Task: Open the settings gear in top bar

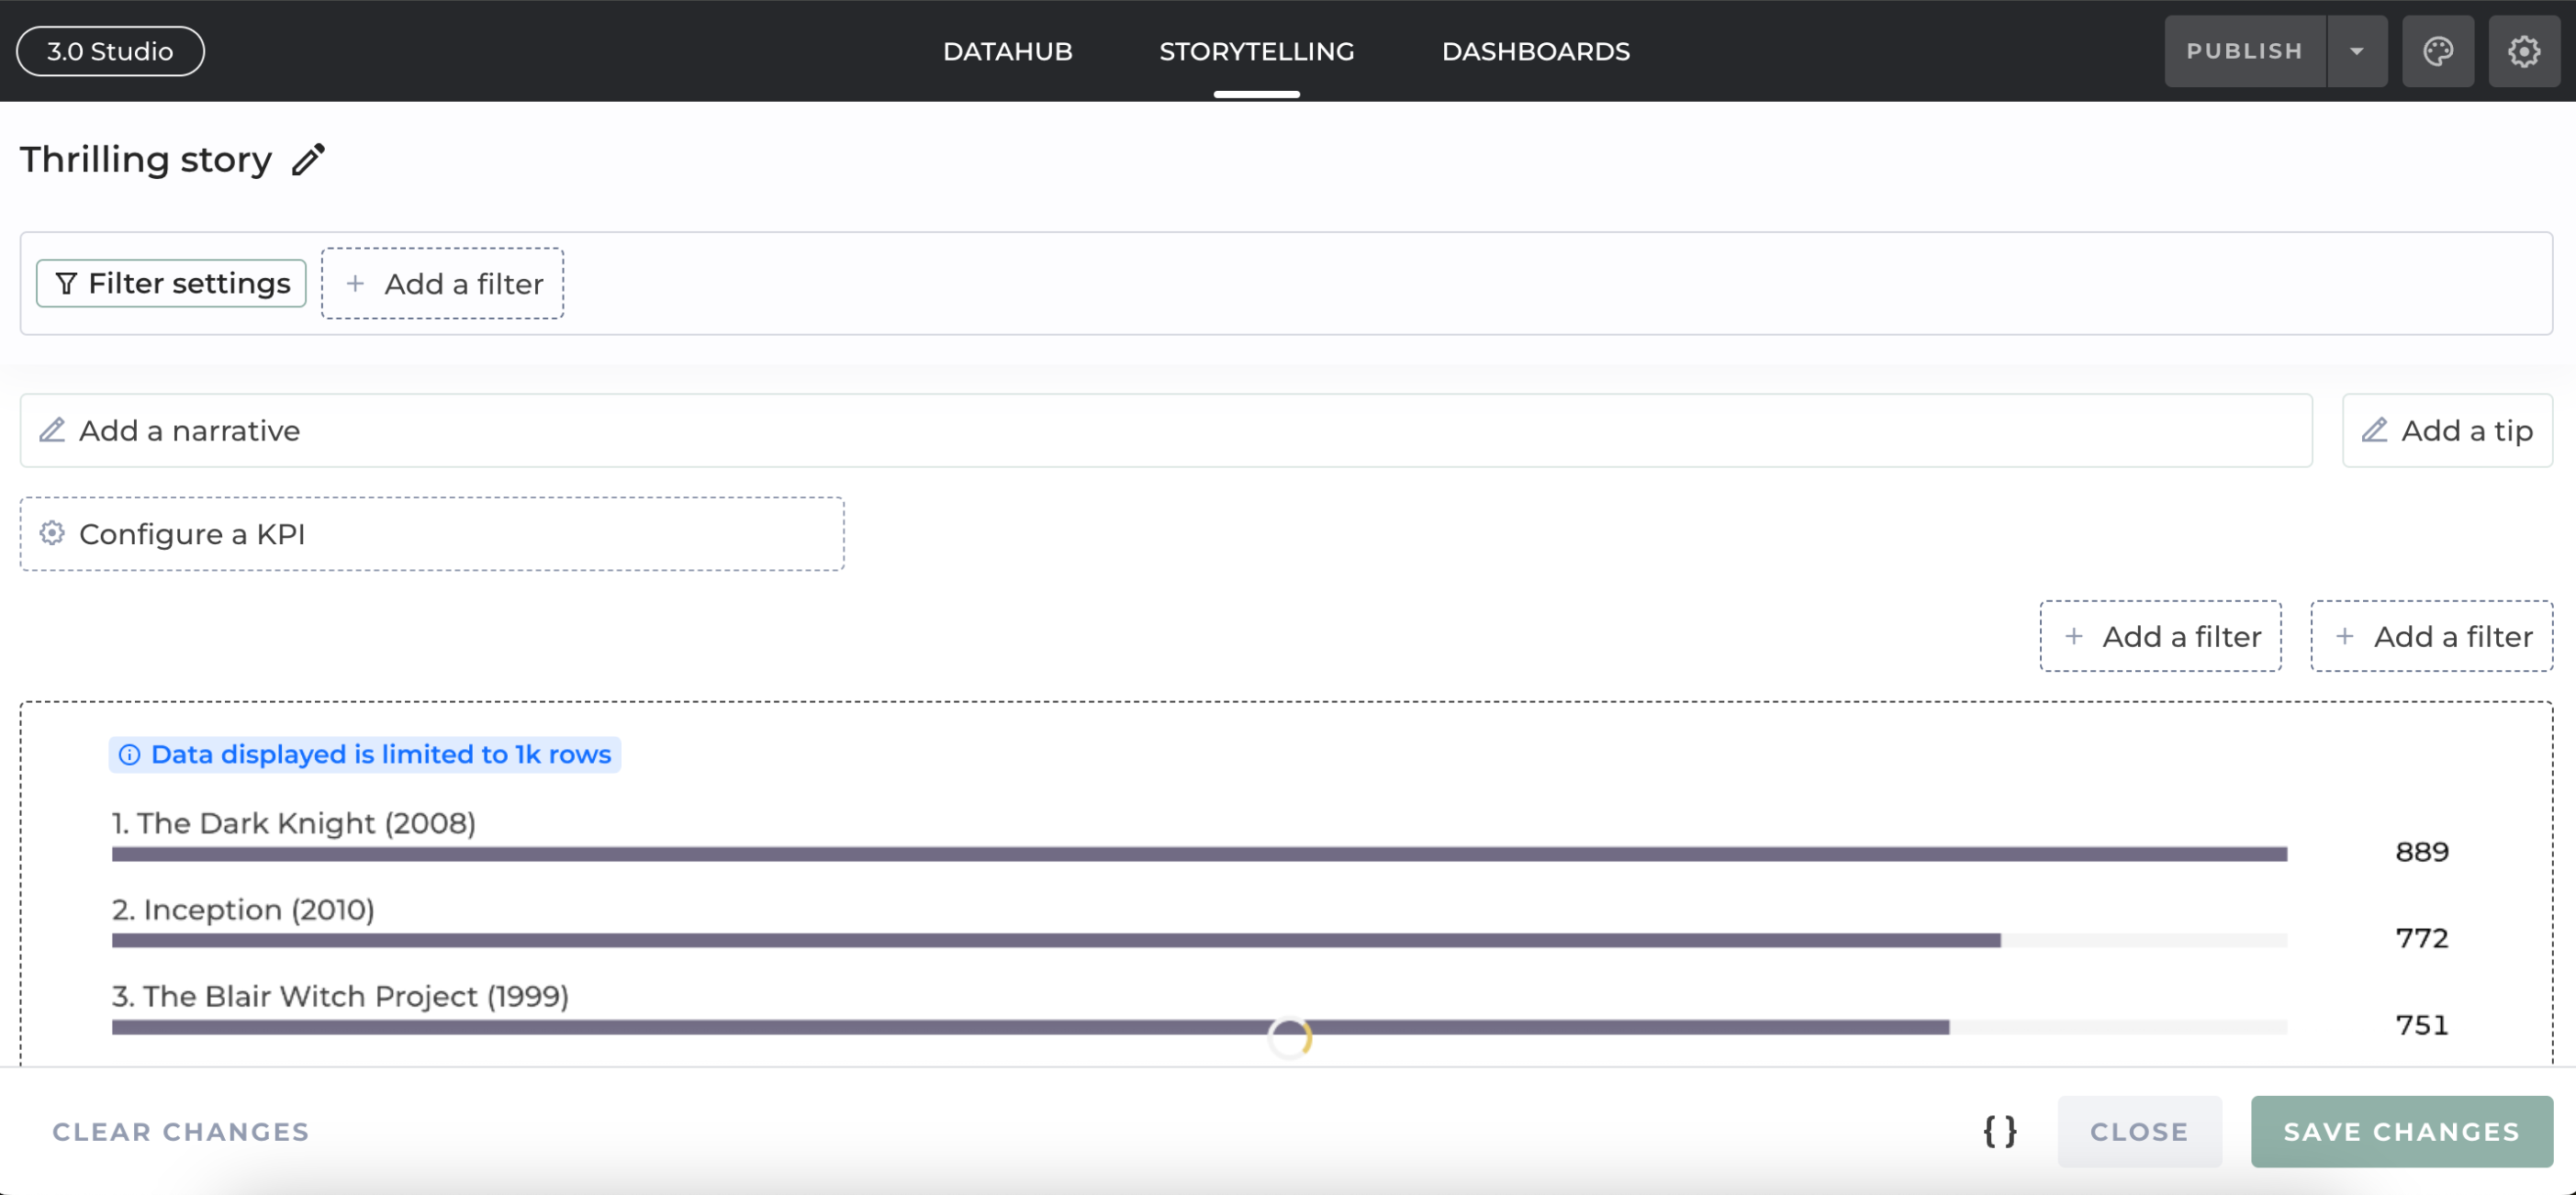Action: (x=2523, y=51)
